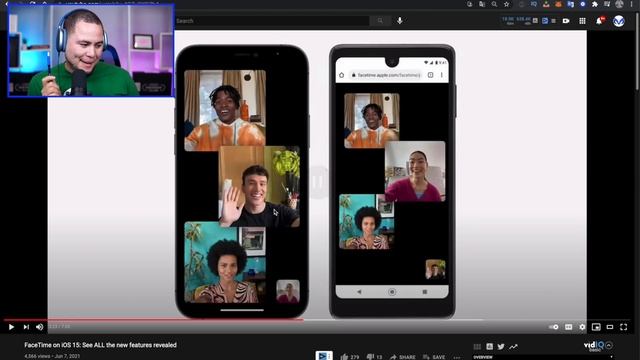Open the player settings gear

pos(582,327)
